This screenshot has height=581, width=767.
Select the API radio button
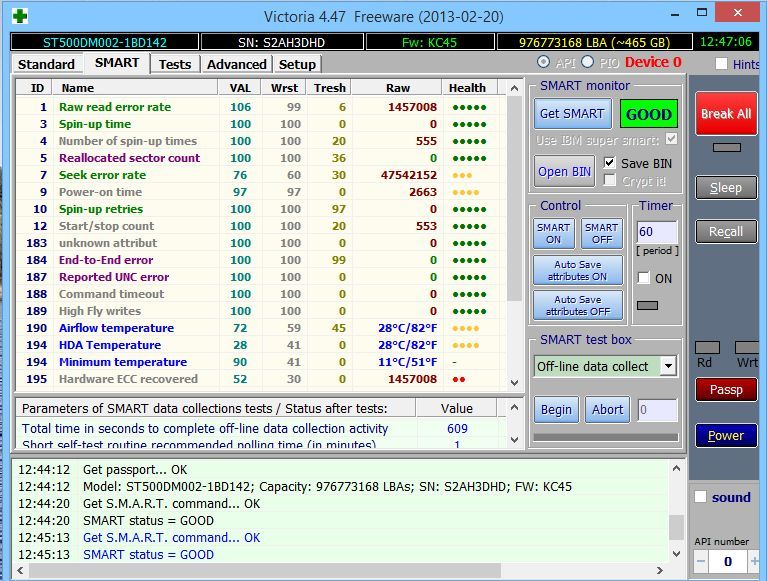(x=543, y=62)
